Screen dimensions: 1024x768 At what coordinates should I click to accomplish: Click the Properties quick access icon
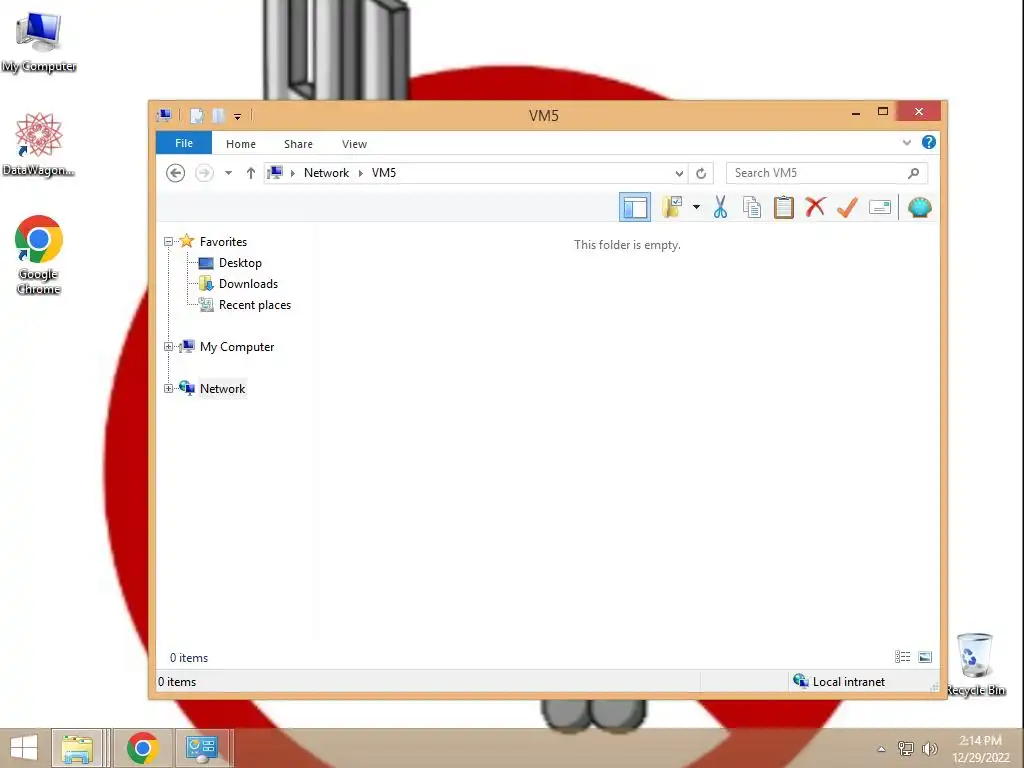[x=197, y=116]
